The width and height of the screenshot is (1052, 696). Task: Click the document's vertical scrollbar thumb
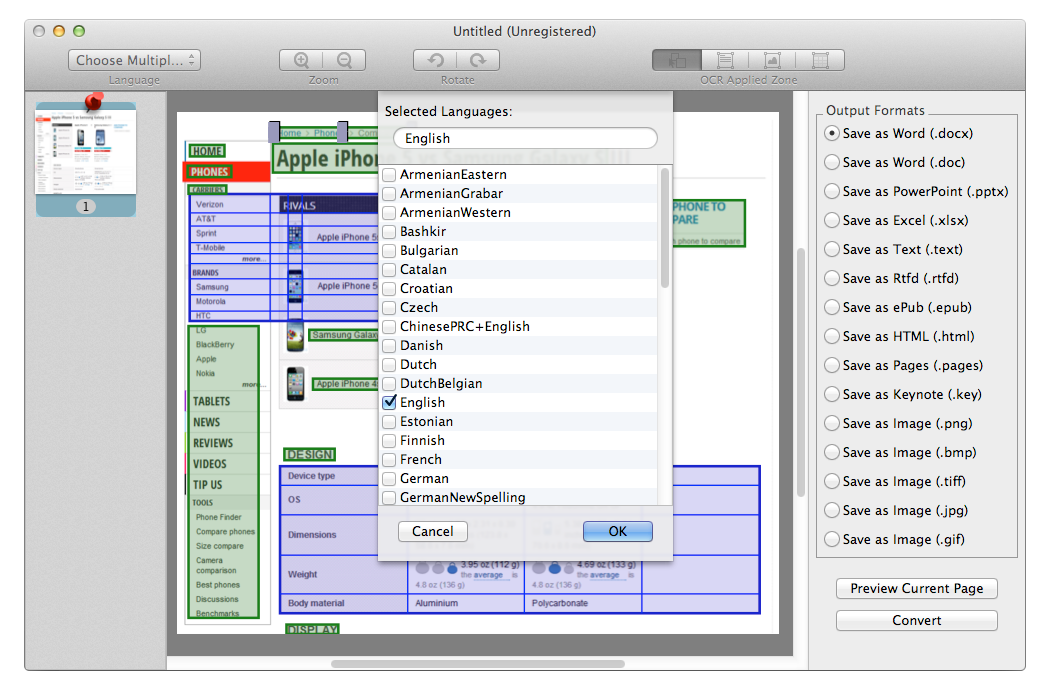tap(800, 372)
